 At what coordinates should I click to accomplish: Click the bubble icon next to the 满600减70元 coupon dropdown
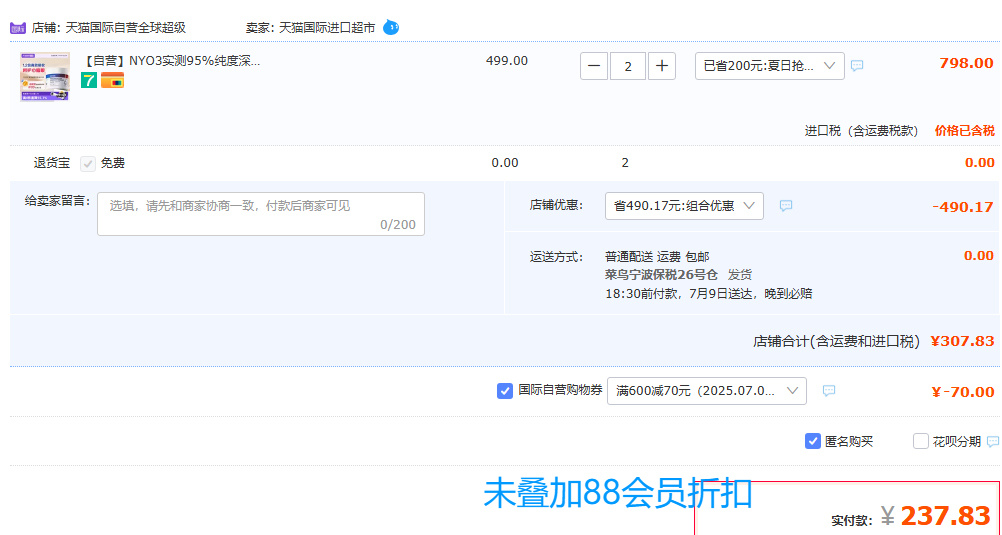[x=829, y=391]
